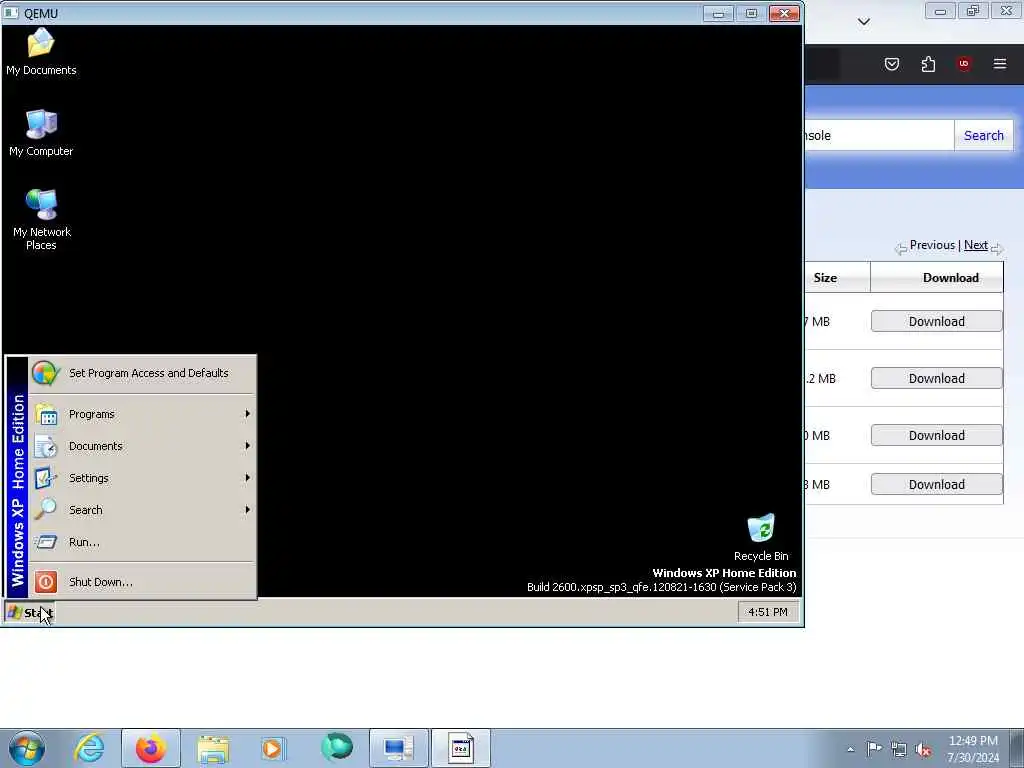1024x768 pixels.
Task: Click the third Download button in the table
Action: [936, 436]
